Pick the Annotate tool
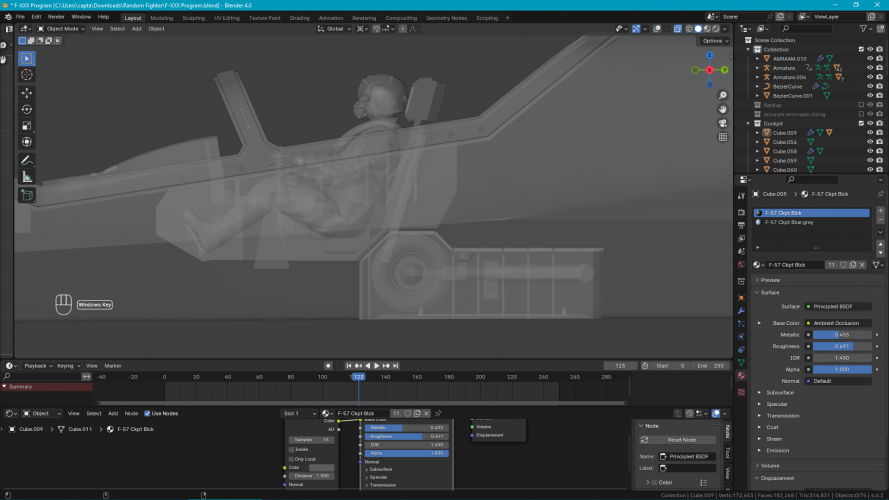This screenshot has height=500, width=889. pyautogui.click(x=27, y=160)
